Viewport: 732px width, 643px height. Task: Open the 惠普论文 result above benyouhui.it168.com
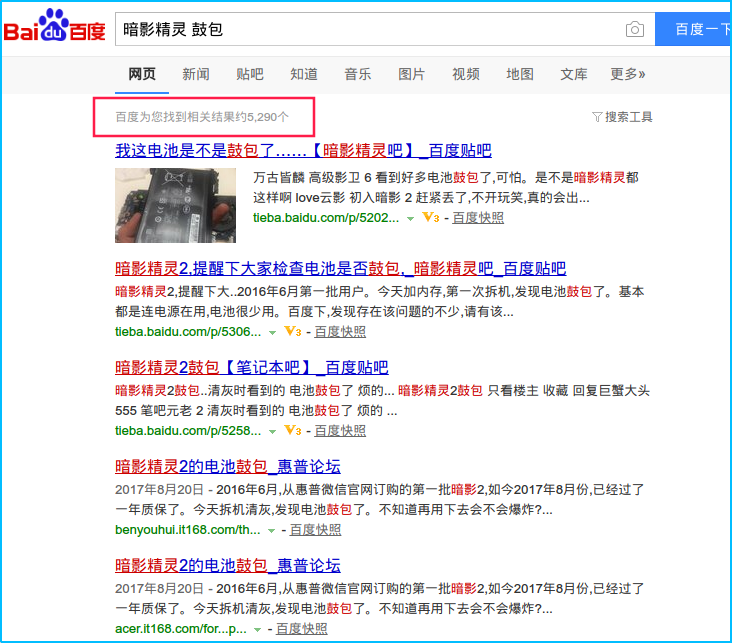pyautogui.click(x=228, y=466)
